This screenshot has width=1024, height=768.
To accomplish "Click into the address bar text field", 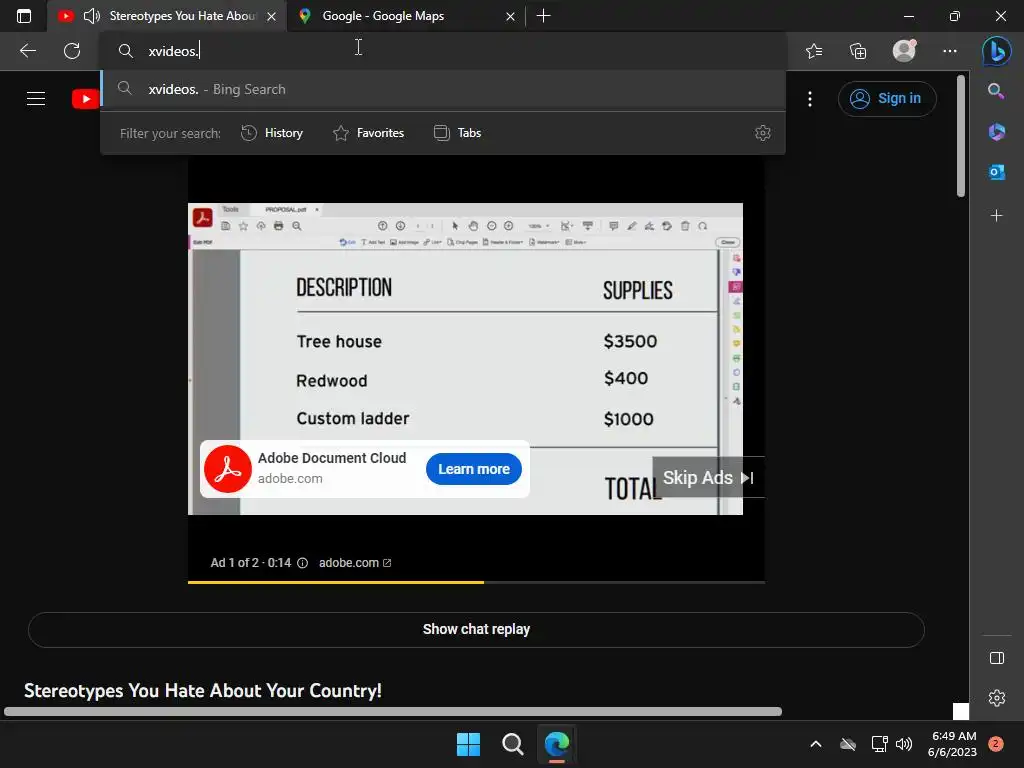I will [x=443, y=51].
